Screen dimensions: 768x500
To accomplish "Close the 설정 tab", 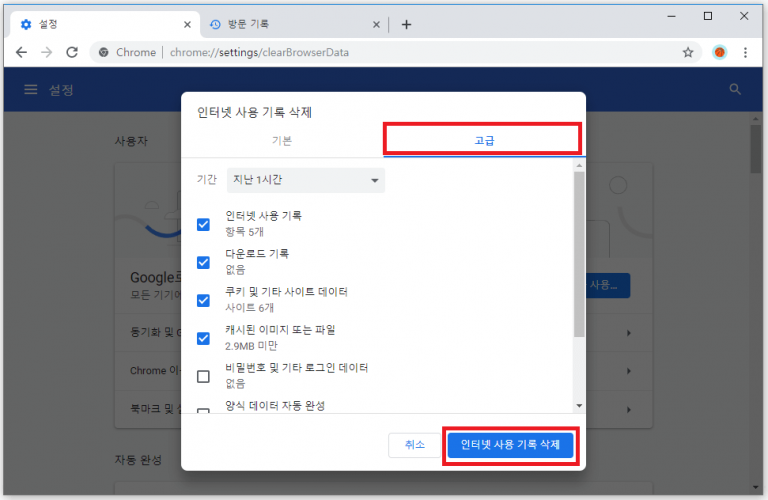I will [187, 24].
